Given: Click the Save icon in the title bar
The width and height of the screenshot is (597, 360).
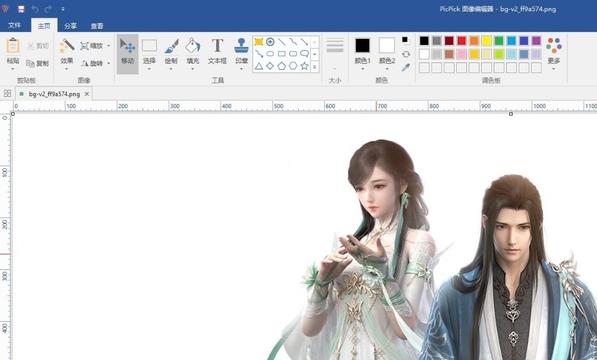Looking at the screenshot, I should [x=21, y=9].
